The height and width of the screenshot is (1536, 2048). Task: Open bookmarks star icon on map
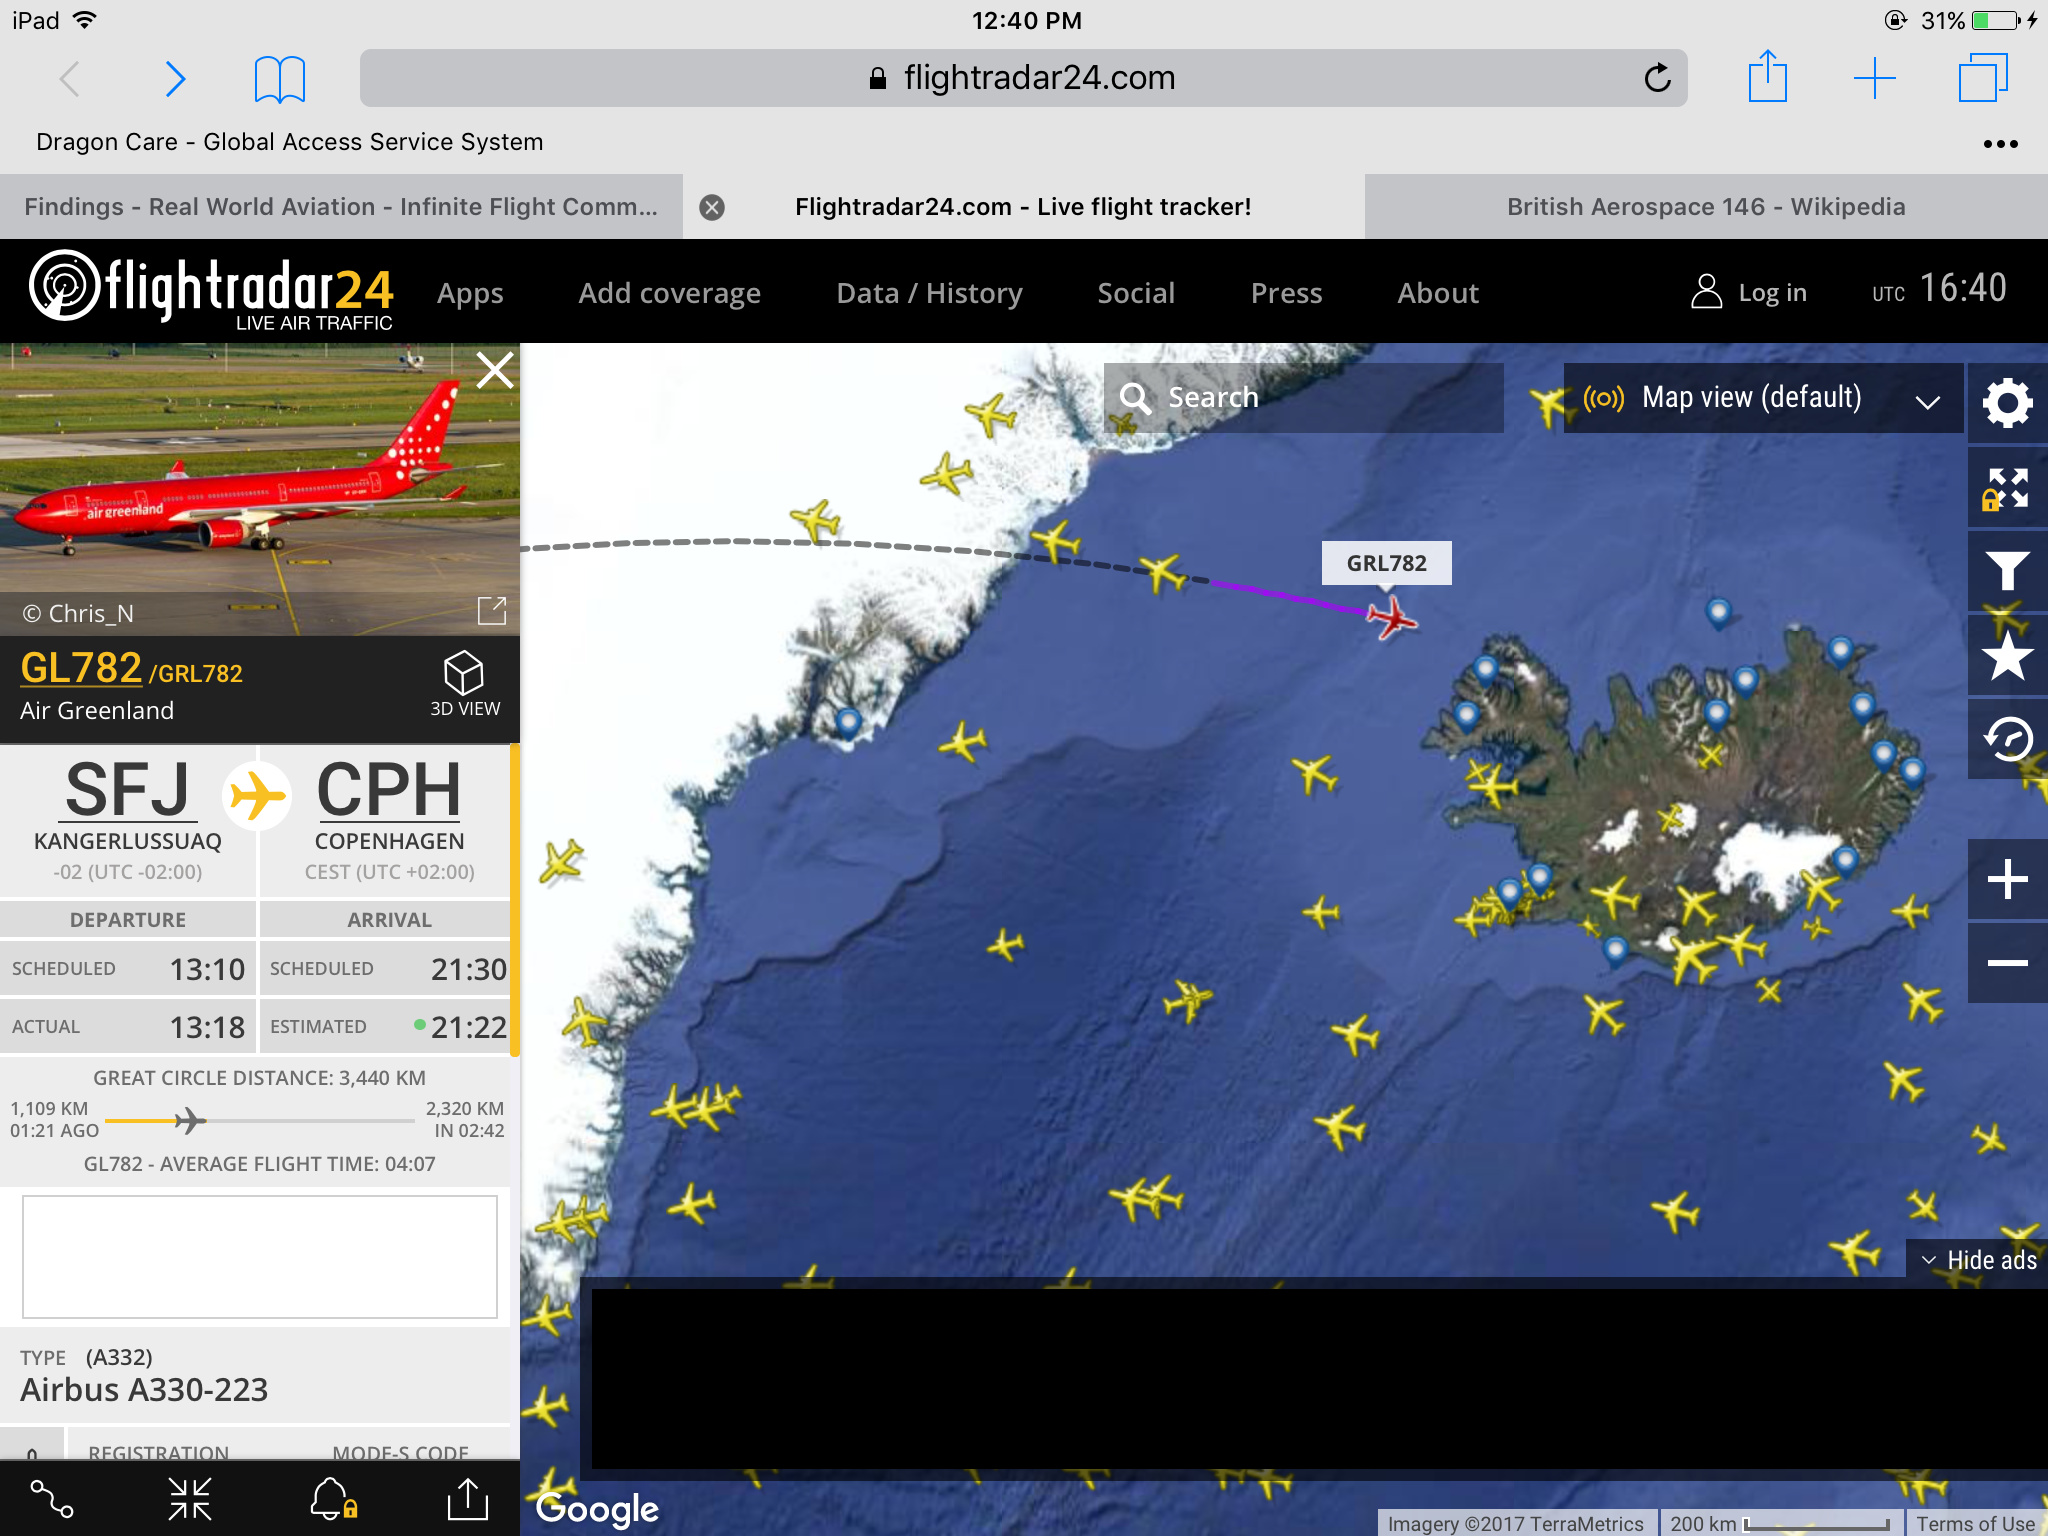(2007, 655)
